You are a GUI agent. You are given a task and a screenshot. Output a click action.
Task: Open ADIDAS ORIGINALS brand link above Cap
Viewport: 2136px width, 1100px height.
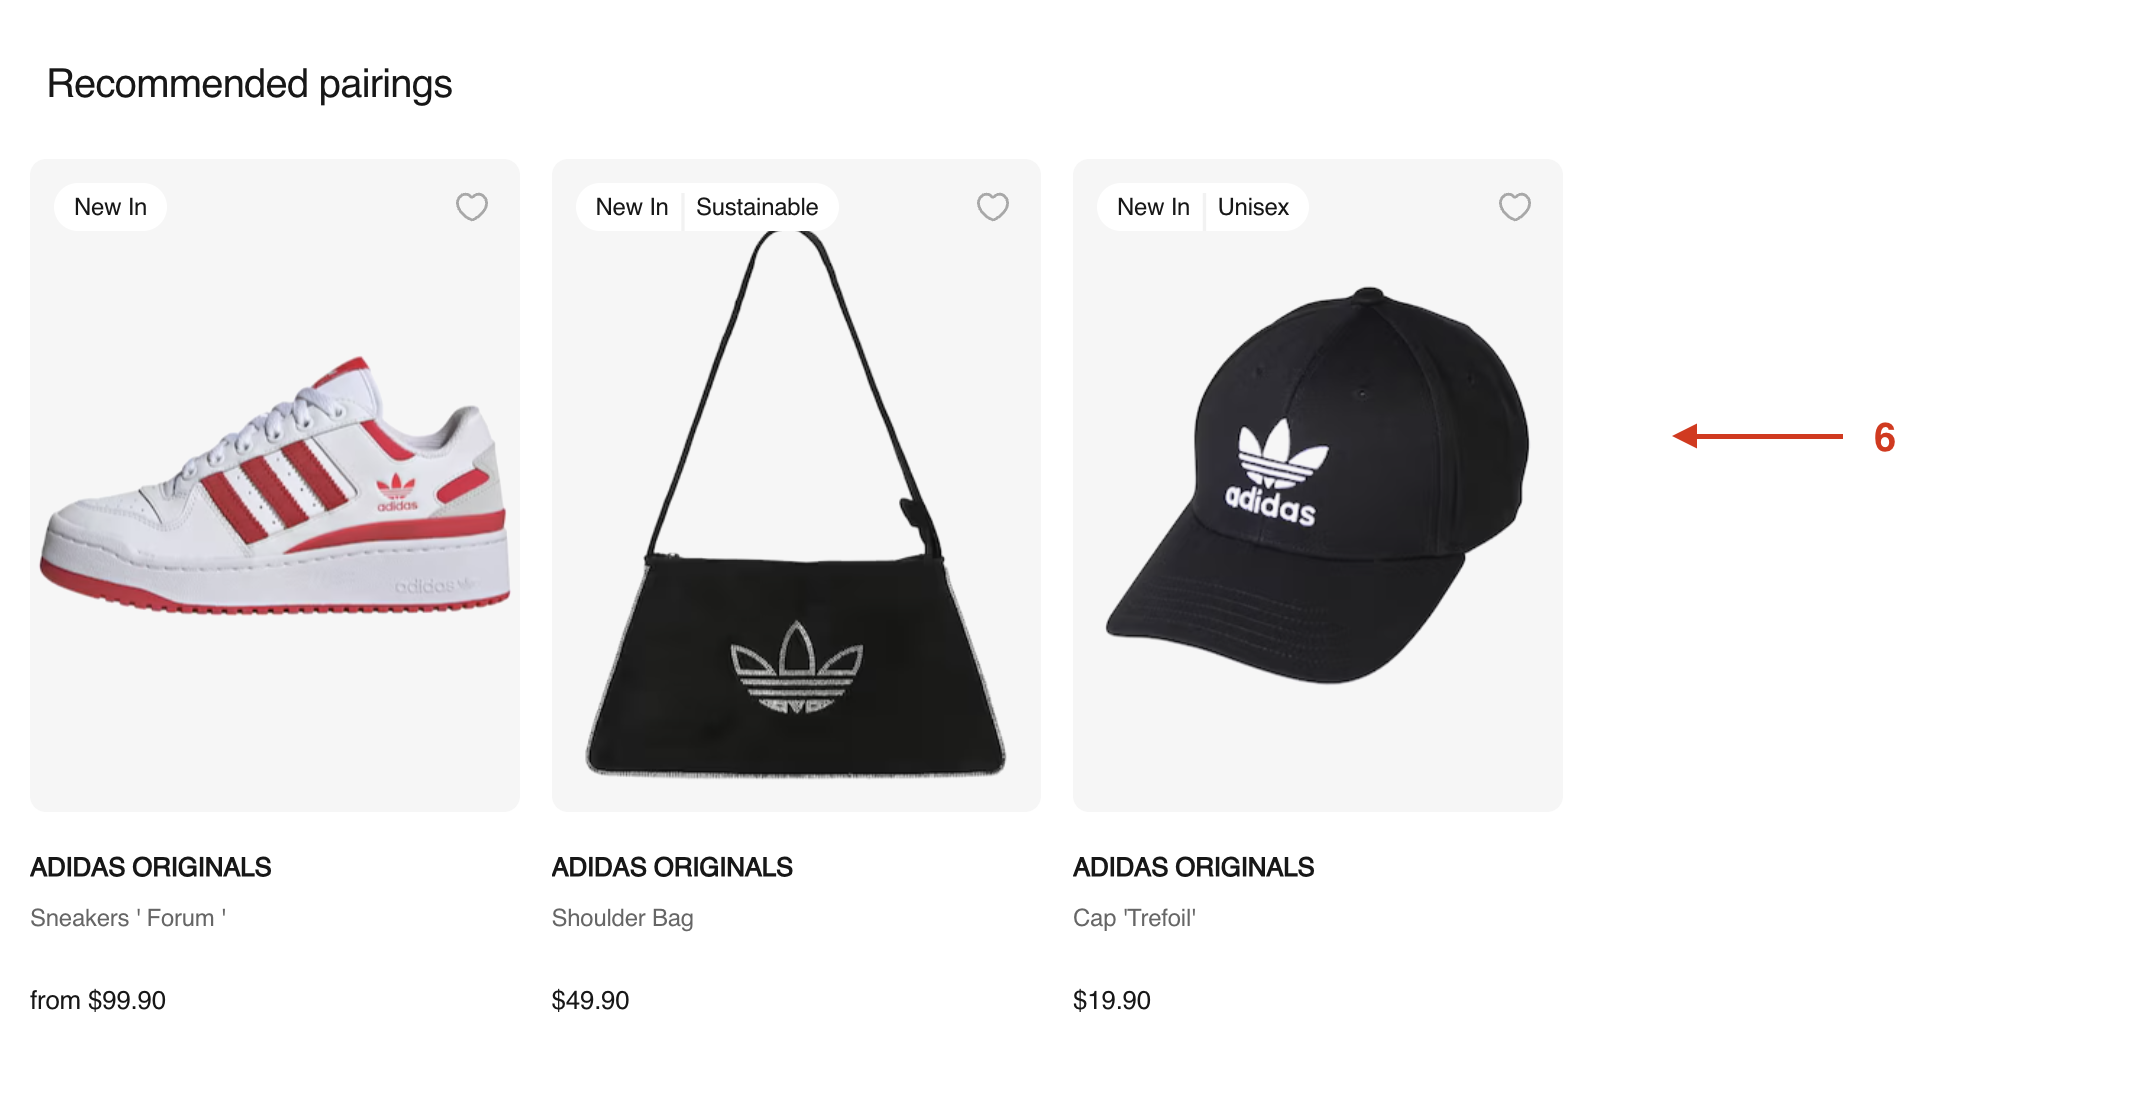(x=1194, y=867)
